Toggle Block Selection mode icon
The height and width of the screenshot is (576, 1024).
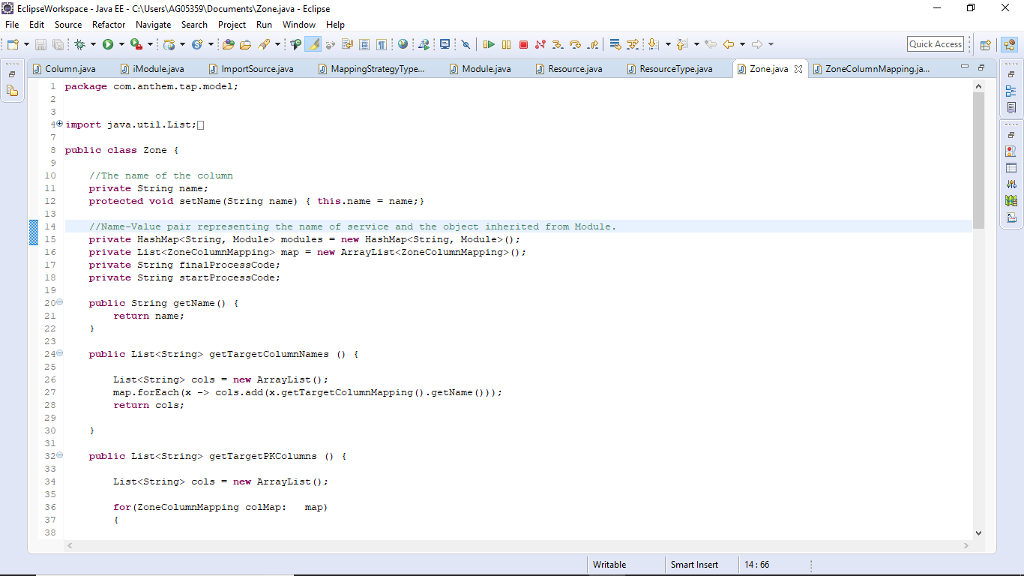(364, 44)
